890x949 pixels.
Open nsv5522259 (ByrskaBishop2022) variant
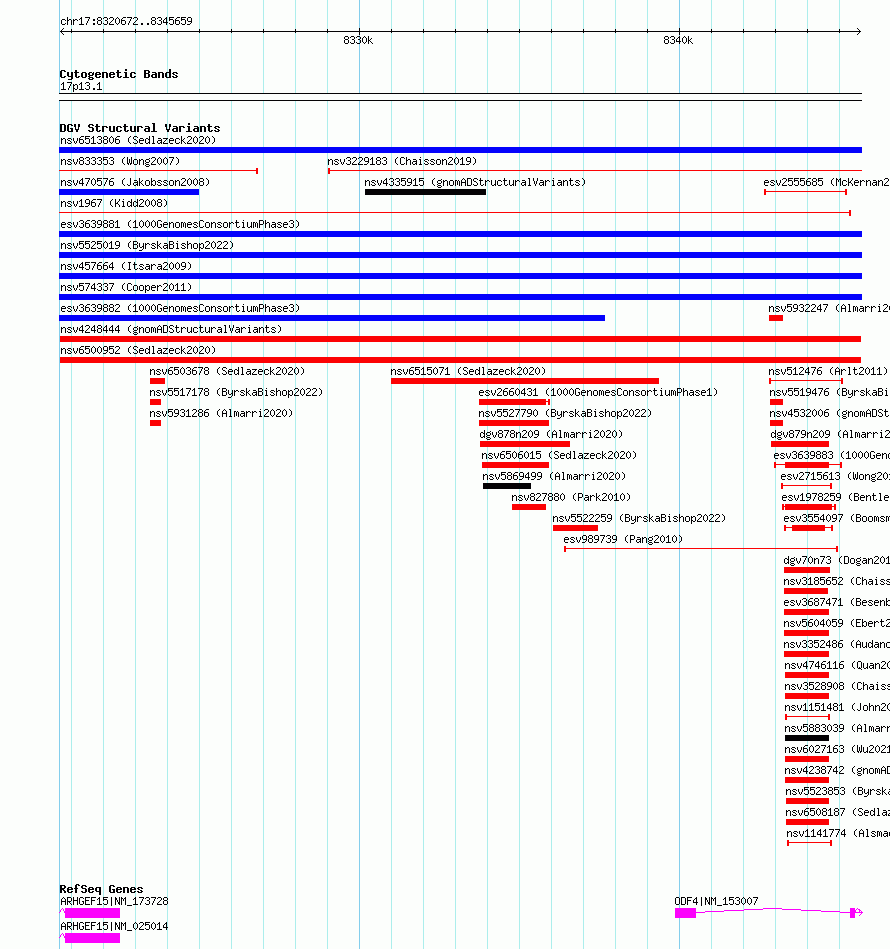639,518
